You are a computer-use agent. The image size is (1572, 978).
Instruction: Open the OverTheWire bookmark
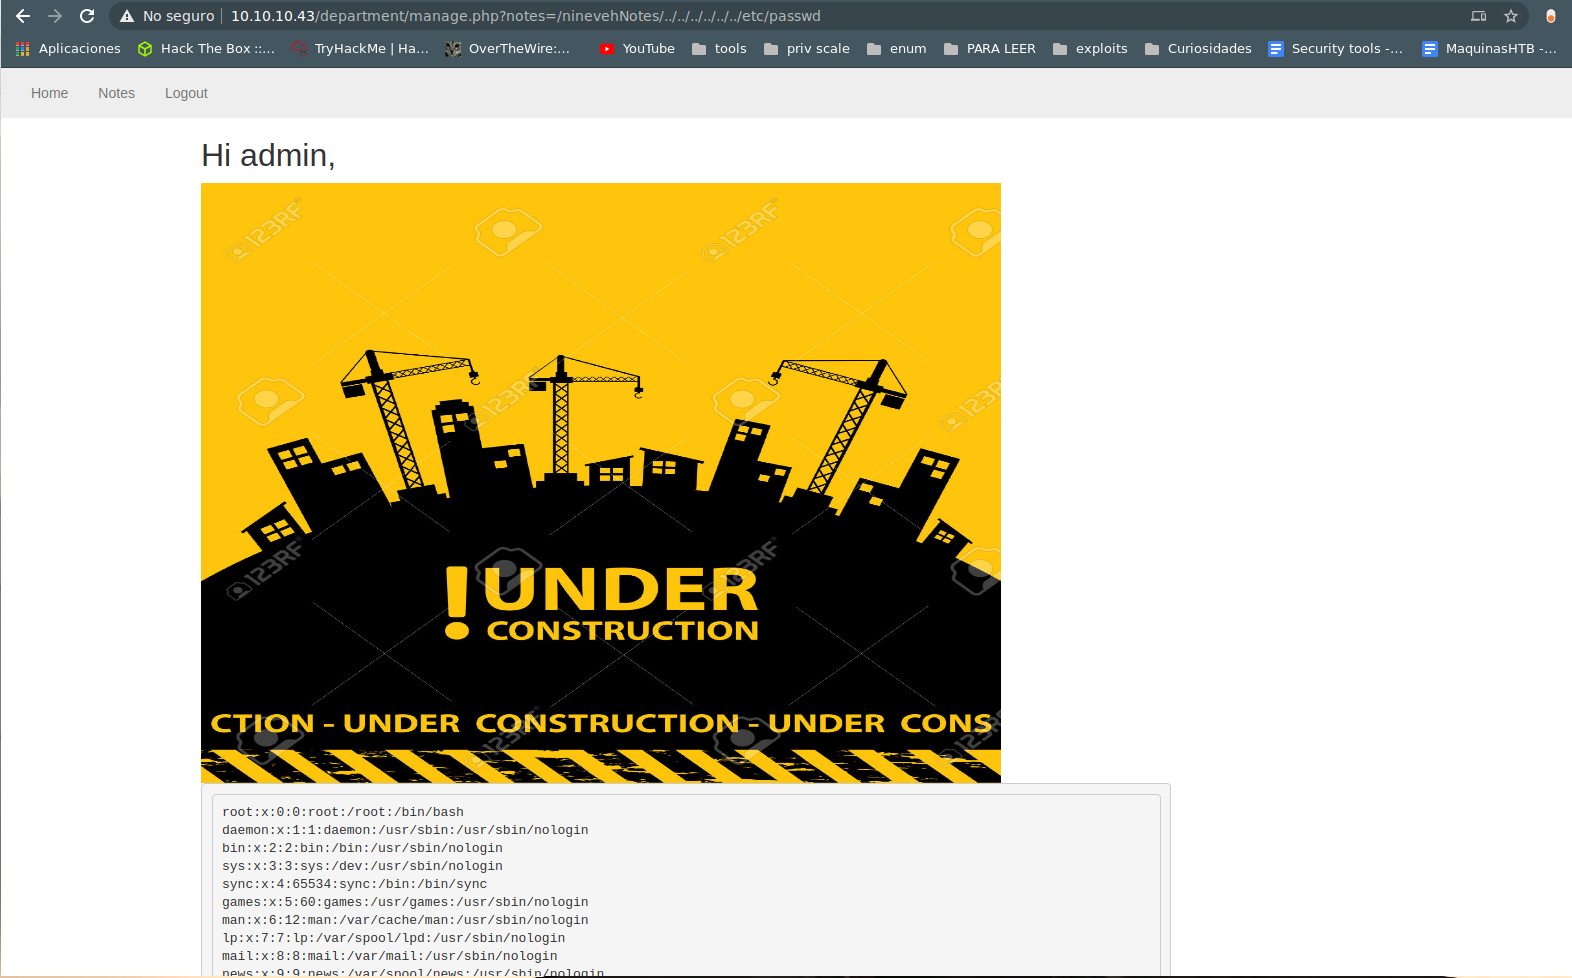point(508,48)
